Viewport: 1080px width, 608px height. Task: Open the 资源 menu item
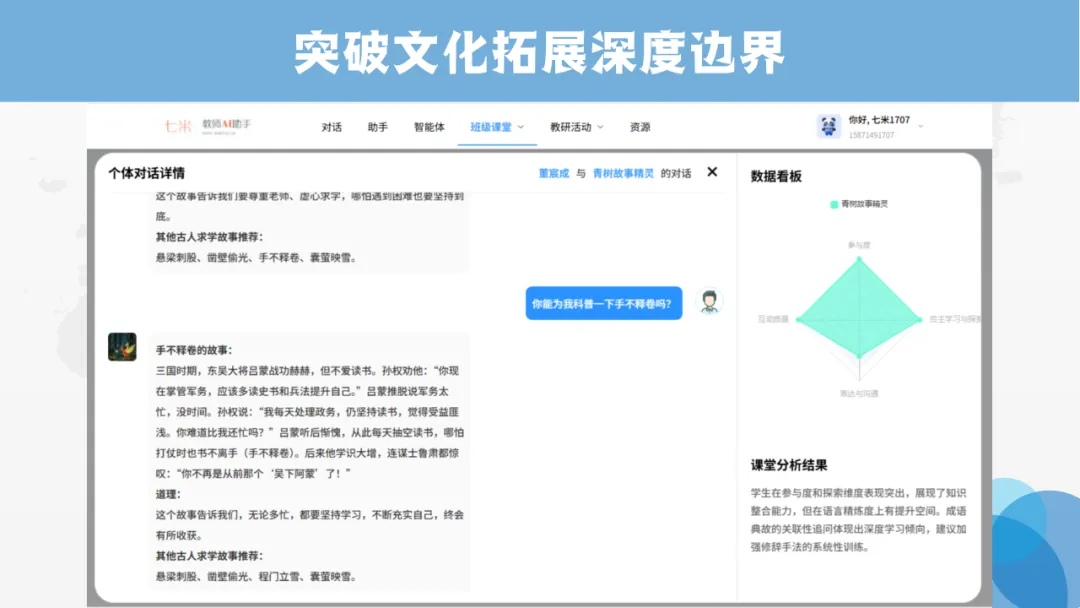640,127
